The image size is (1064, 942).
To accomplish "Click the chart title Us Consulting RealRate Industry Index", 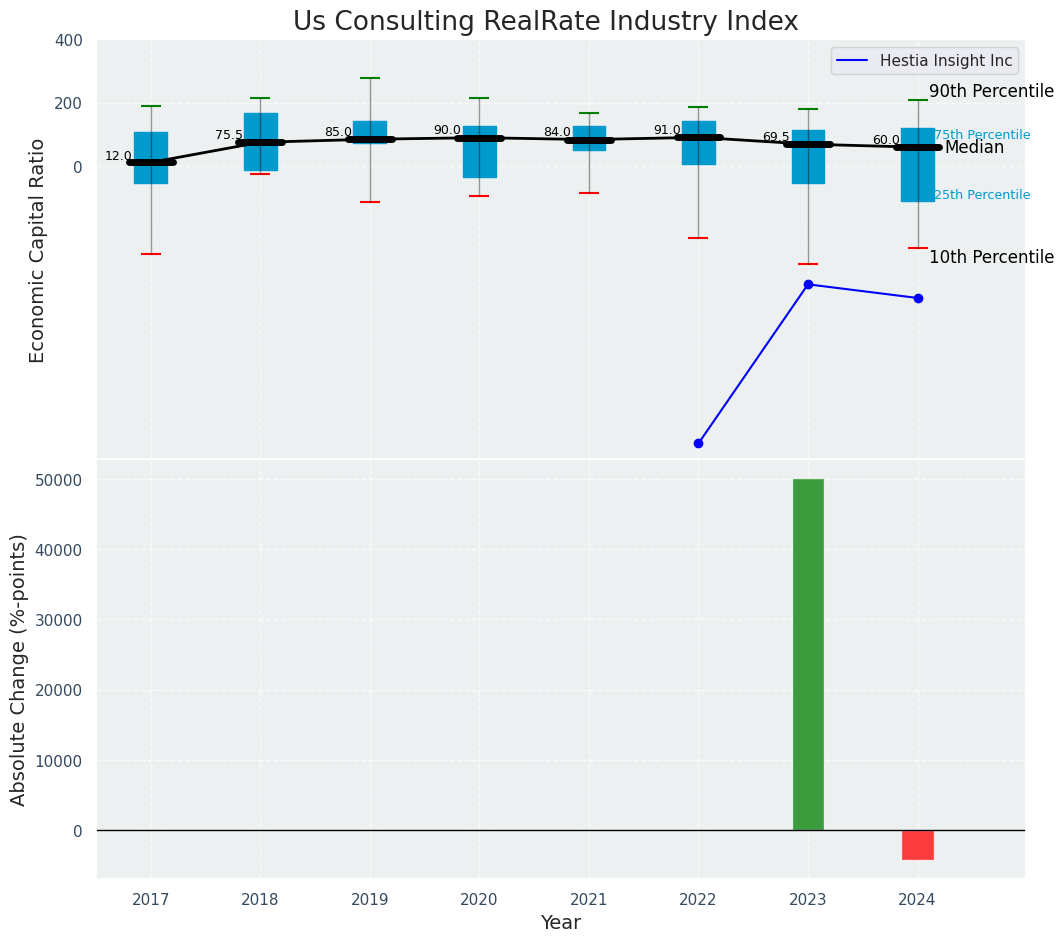I will tap(545, 22).
